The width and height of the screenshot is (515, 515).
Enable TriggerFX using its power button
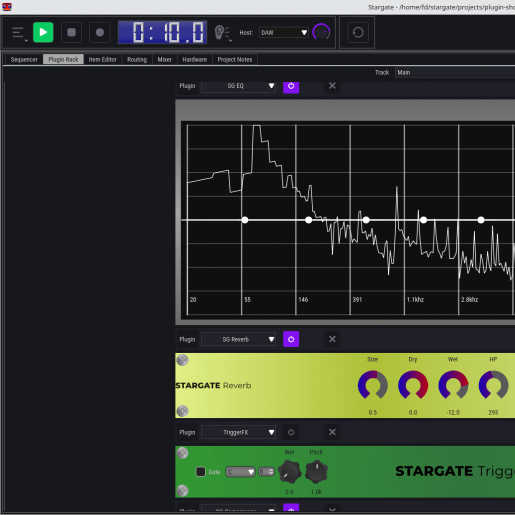coord(291,432)
